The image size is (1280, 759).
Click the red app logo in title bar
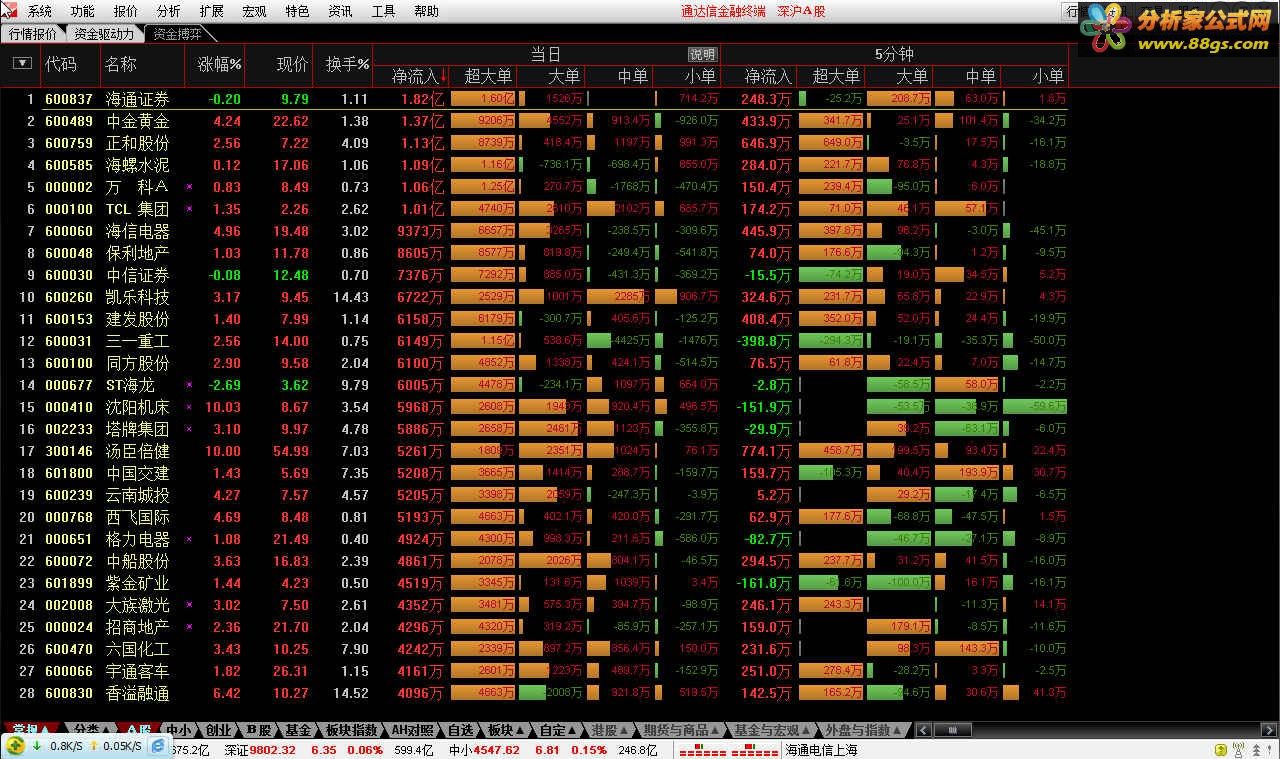[x=11, y=11]
